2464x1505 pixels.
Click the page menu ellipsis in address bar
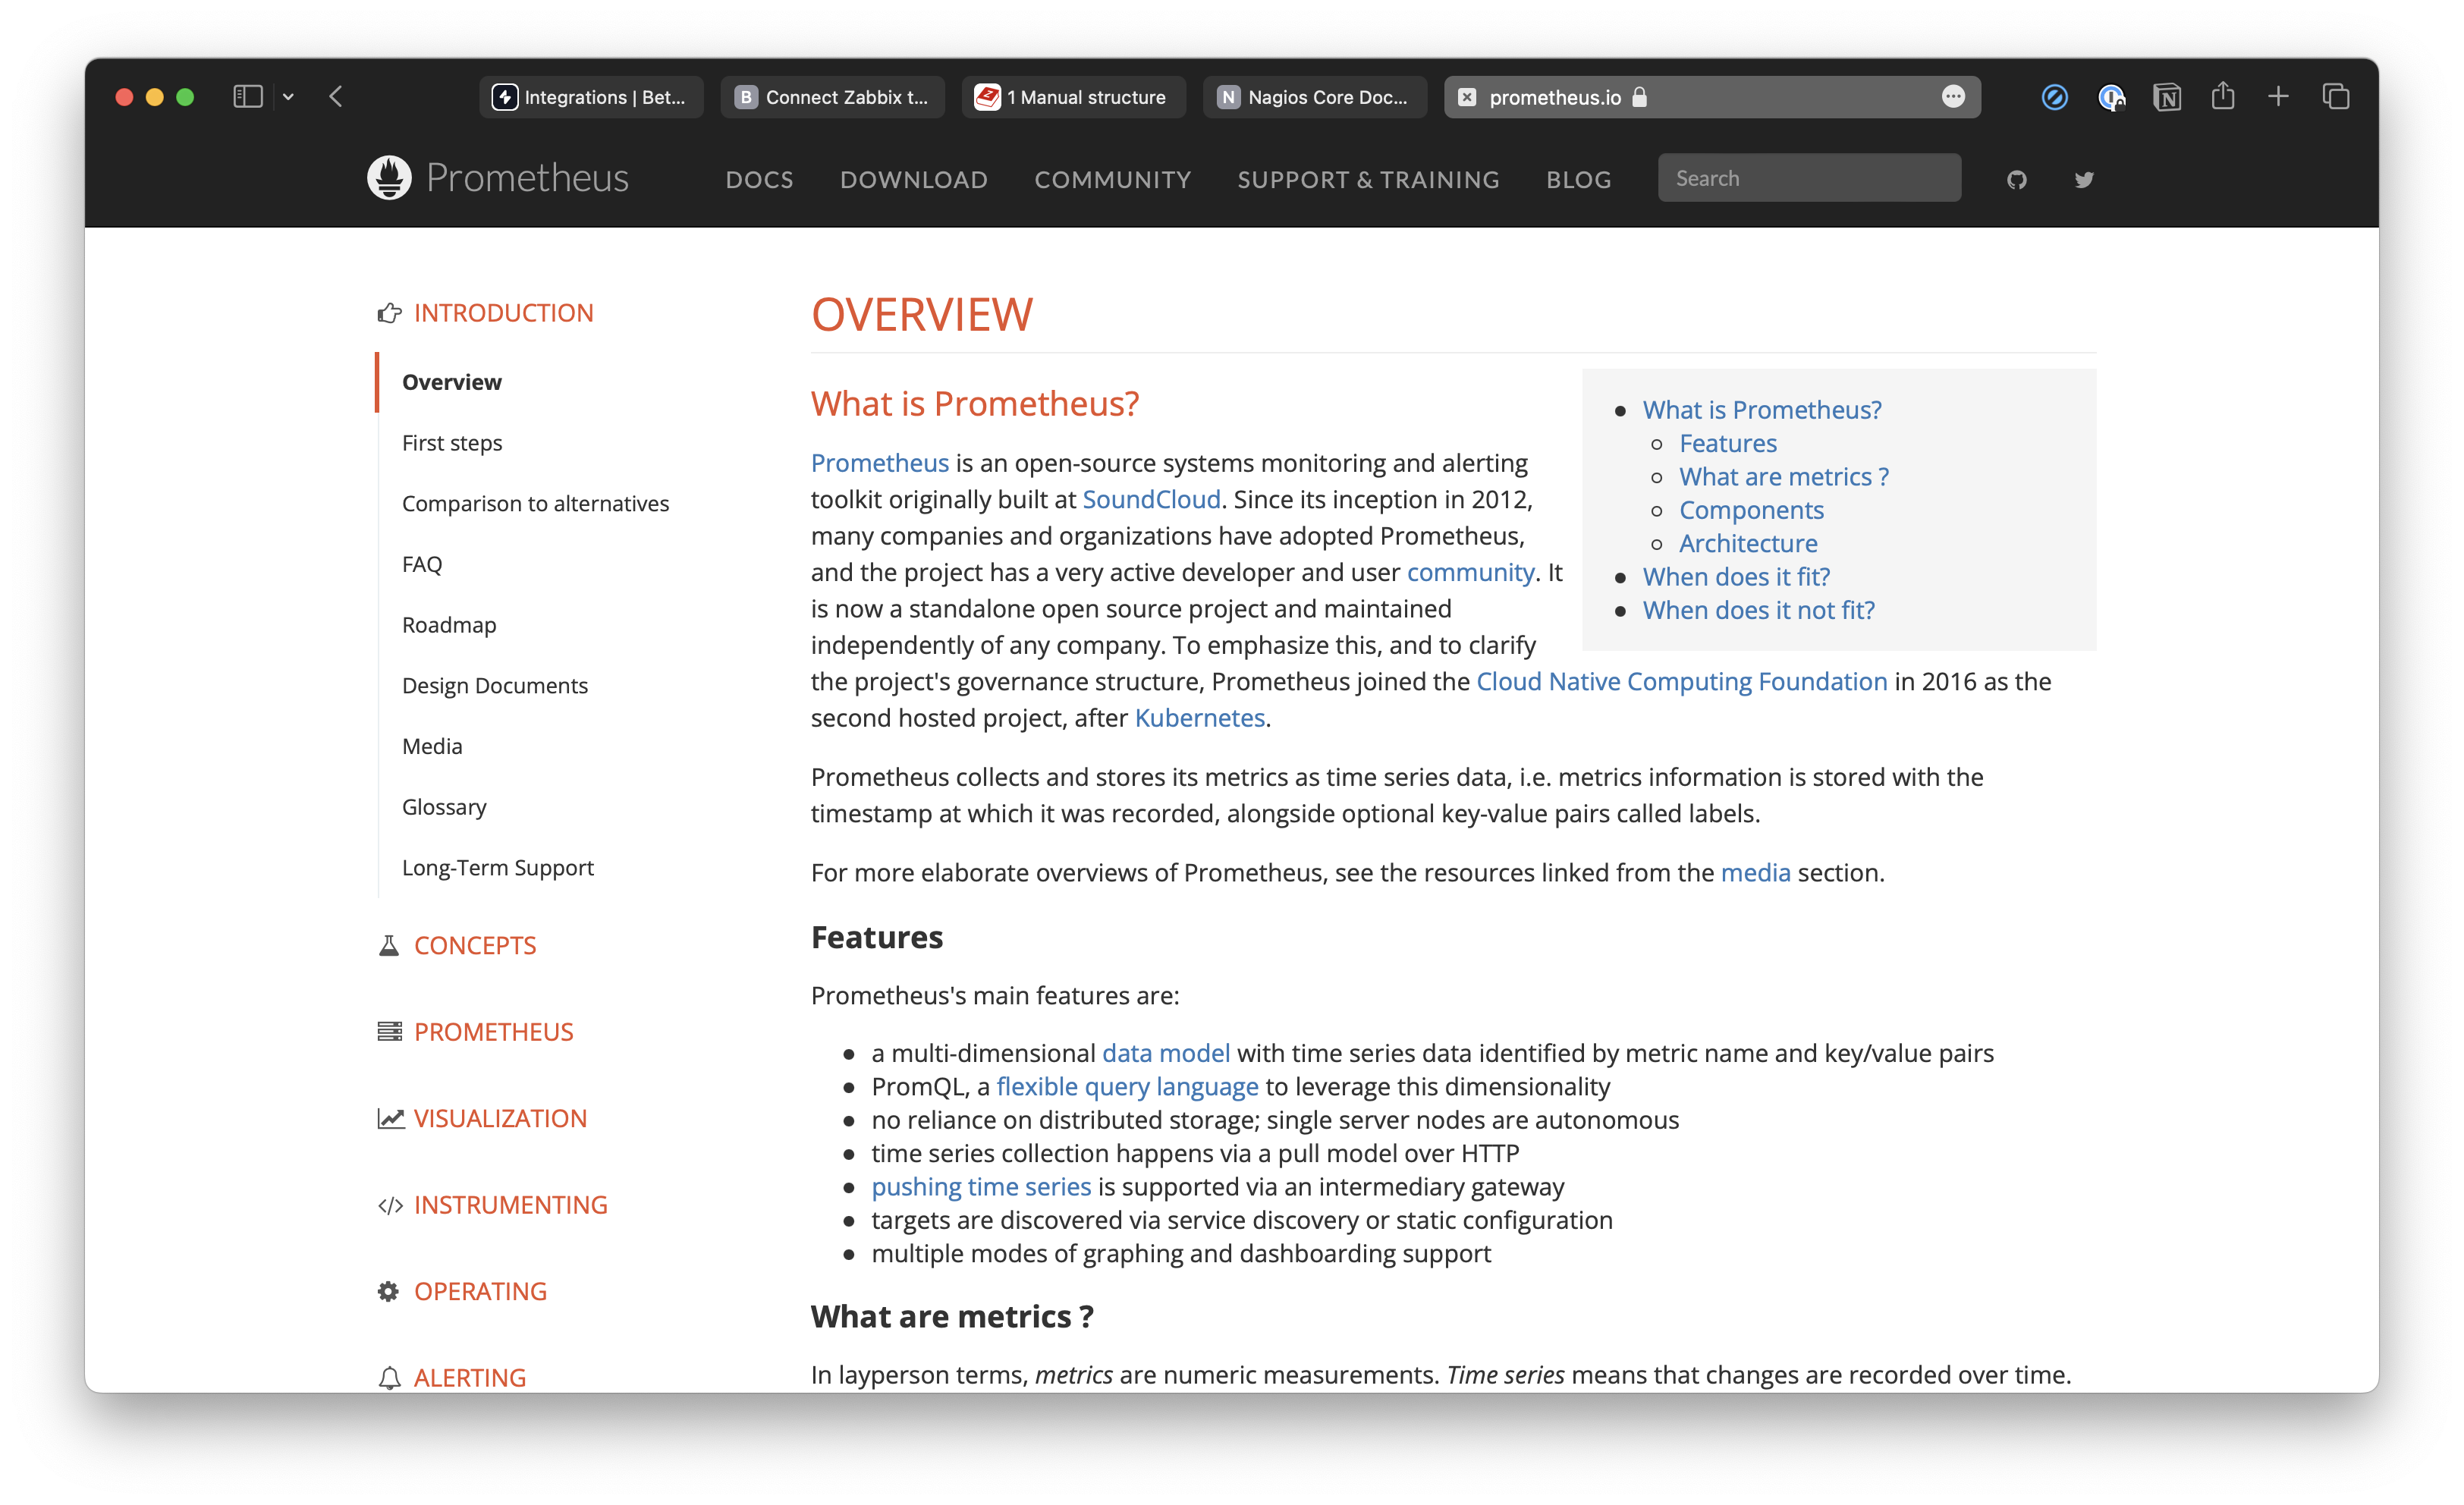point(1952,97)
